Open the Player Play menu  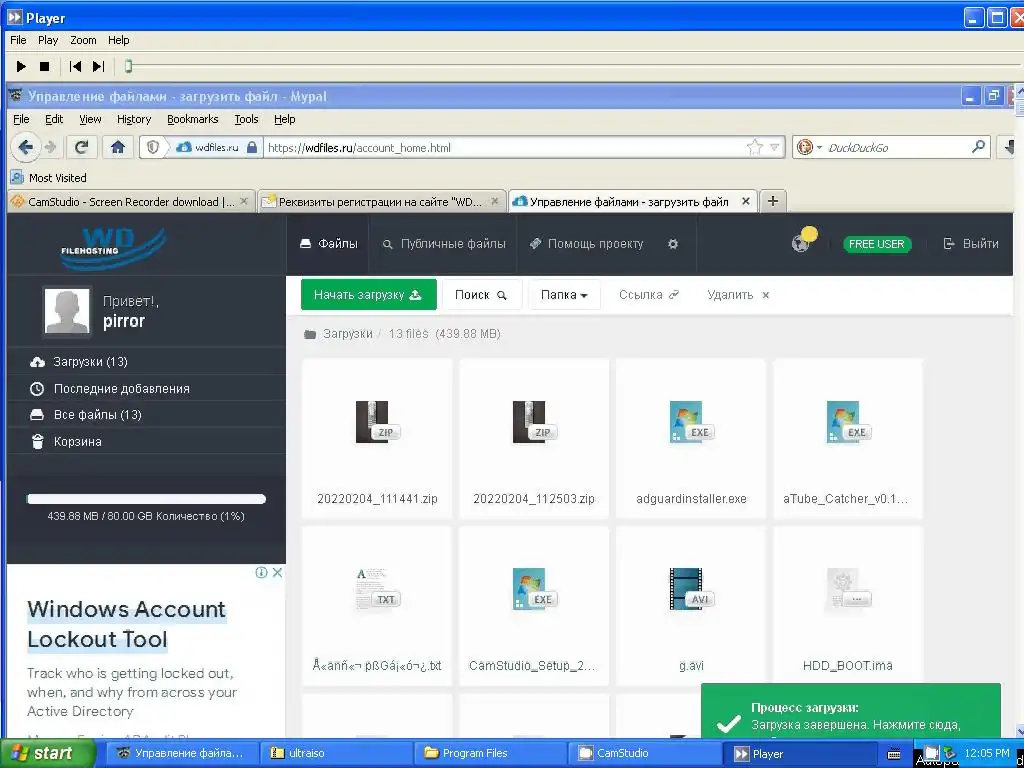coord(48,40)
